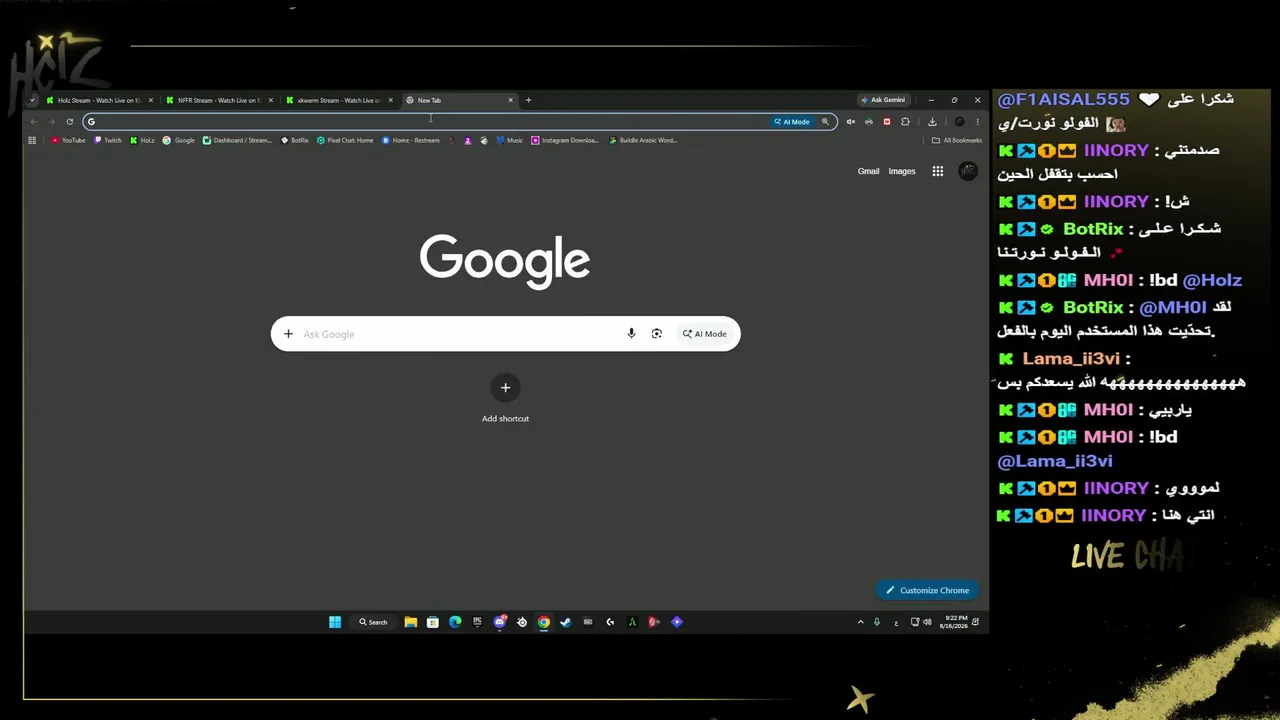
Task: Show hidden icons in the system tray
Action: [x=860, y=622]
